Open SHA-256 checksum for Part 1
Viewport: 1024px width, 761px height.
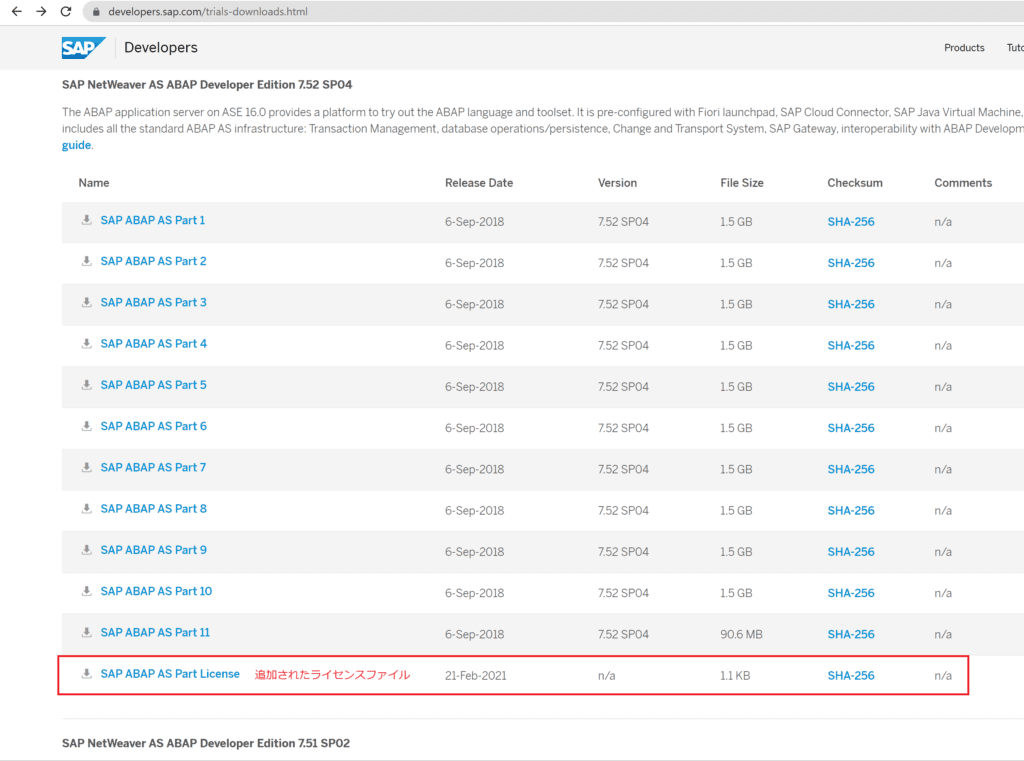(x=851, y=221)
